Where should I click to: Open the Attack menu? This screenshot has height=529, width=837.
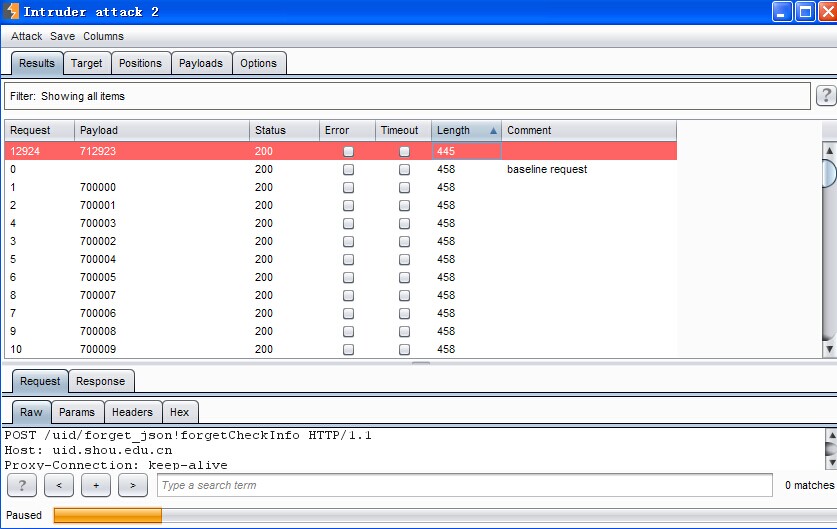[x=26, y=36]
